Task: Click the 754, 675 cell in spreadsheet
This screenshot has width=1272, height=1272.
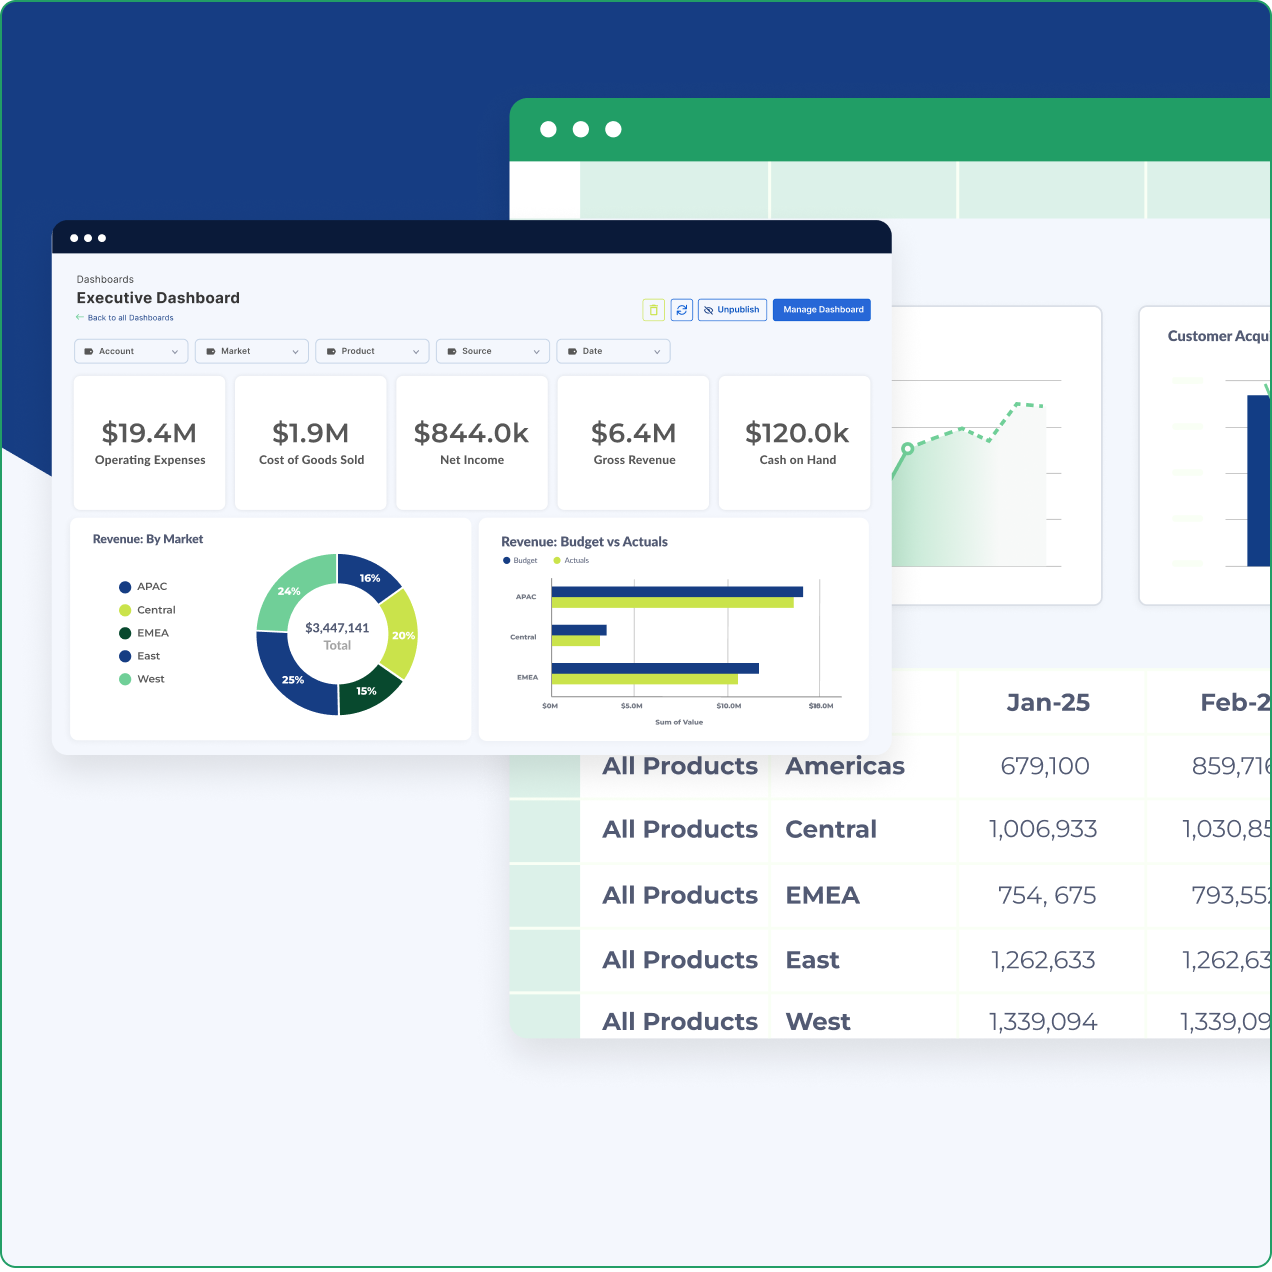Action: click(x=1047, y=895)
